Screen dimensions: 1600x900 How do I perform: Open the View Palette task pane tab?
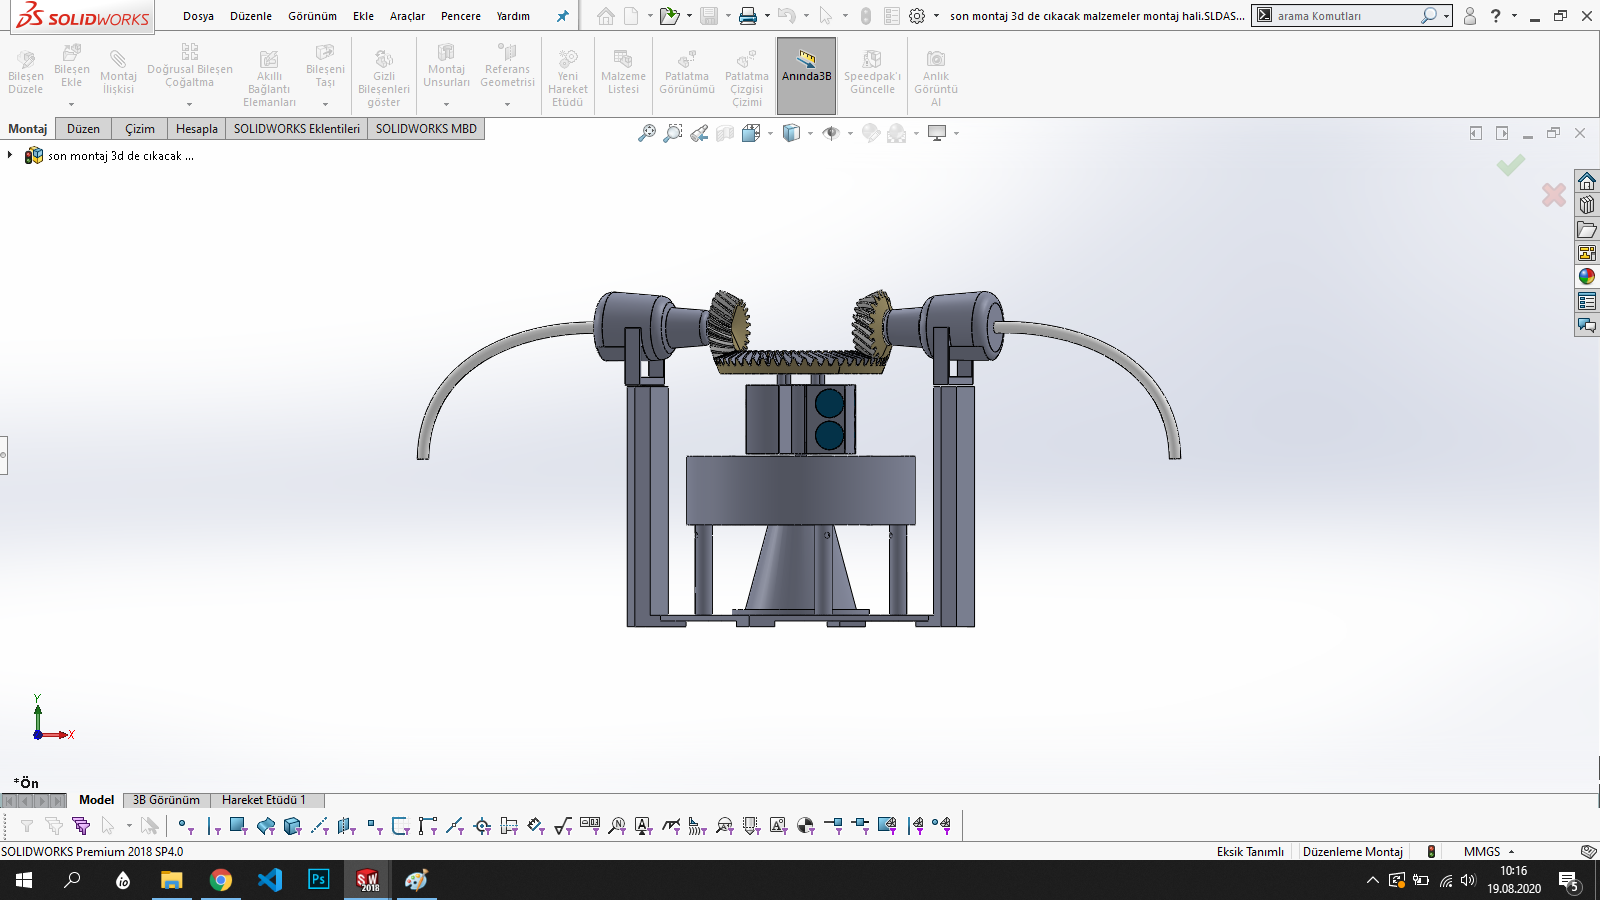1587,253
